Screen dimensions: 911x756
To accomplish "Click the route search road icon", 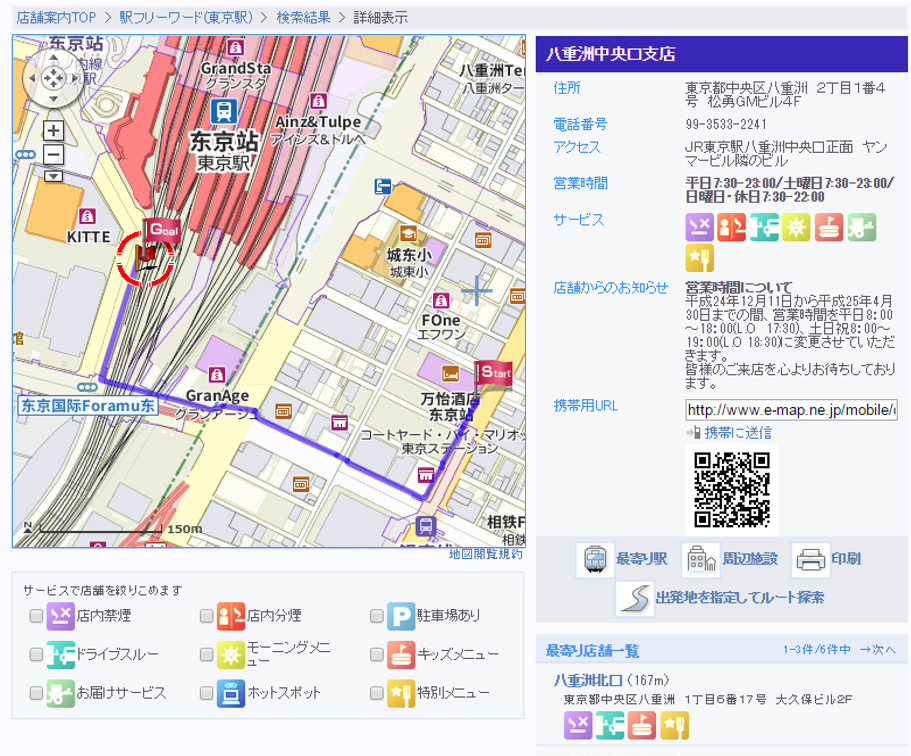I will 634,598.
